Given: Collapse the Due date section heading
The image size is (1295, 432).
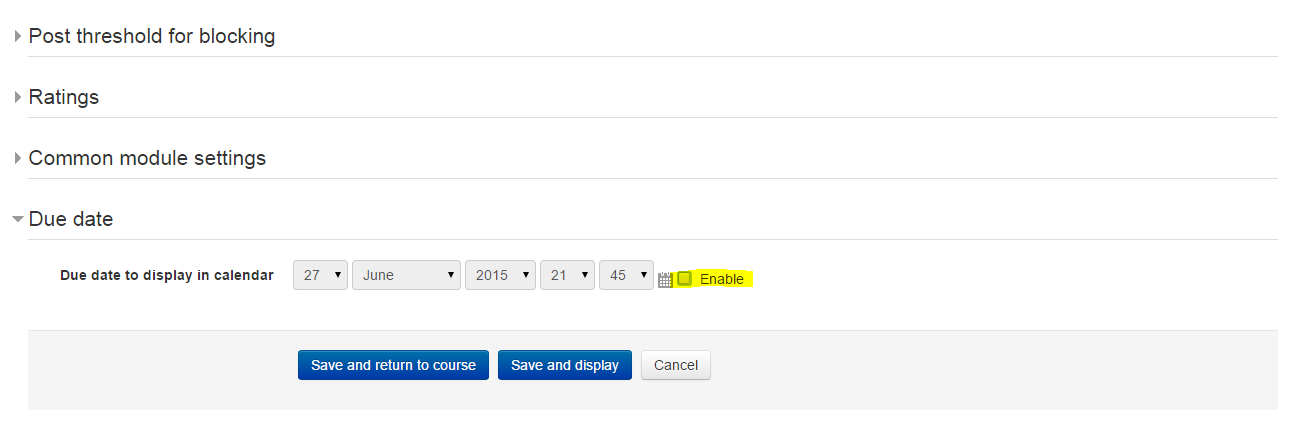Looking at the screenshot, I should (x=71, y=219).
